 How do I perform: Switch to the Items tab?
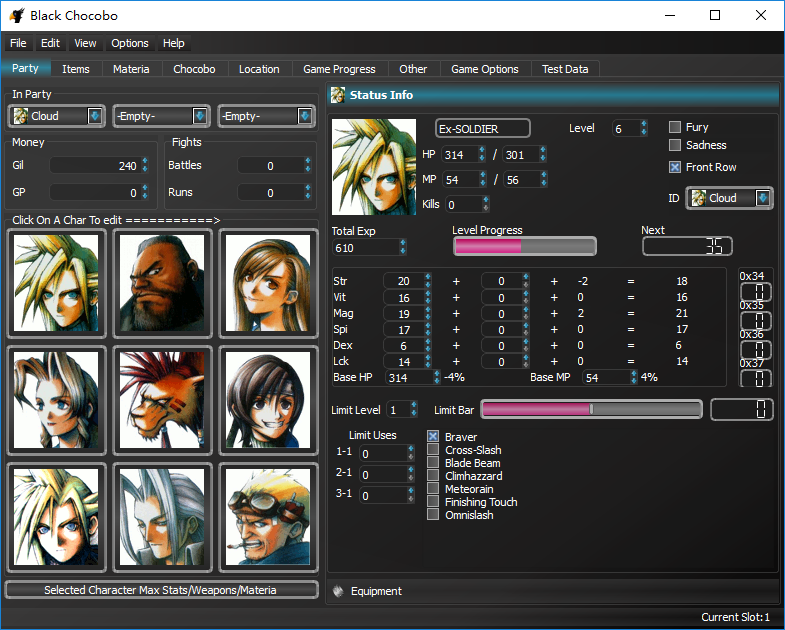[x=76, y=69]
